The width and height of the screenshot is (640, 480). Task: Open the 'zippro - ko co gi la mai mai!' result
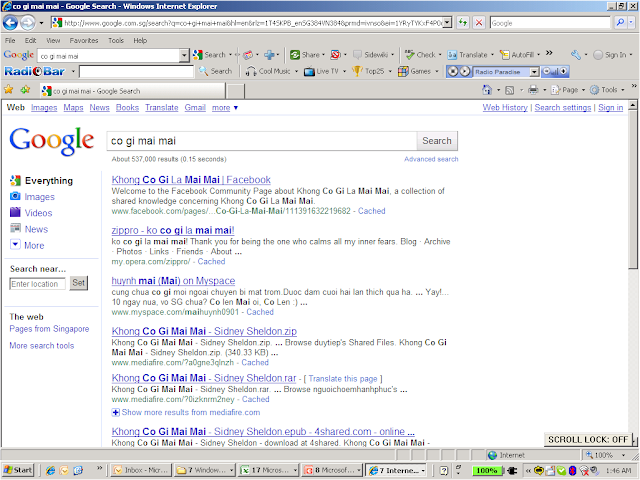[x=173, y=230]
